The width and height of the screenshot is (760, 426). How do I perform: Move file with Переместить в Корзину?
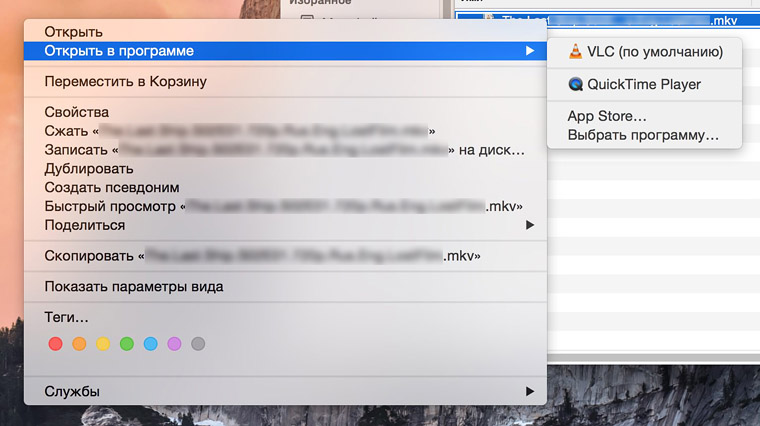pyautogui.click(x=285, y=81)
